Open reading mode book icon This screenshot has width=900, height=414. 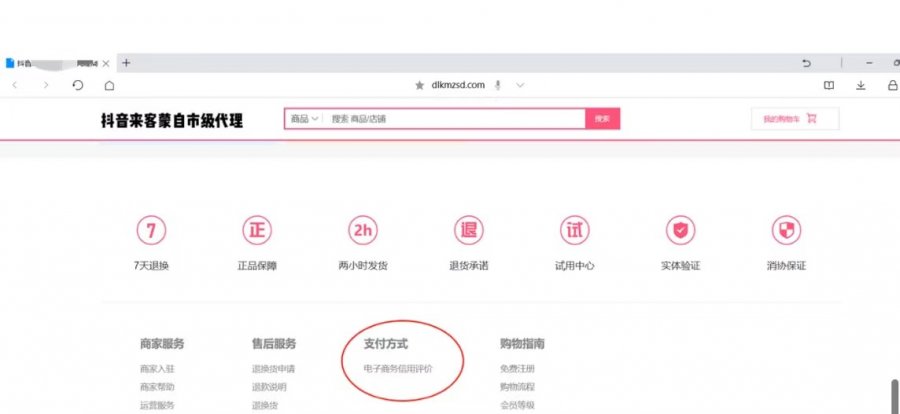pos(828,86)
